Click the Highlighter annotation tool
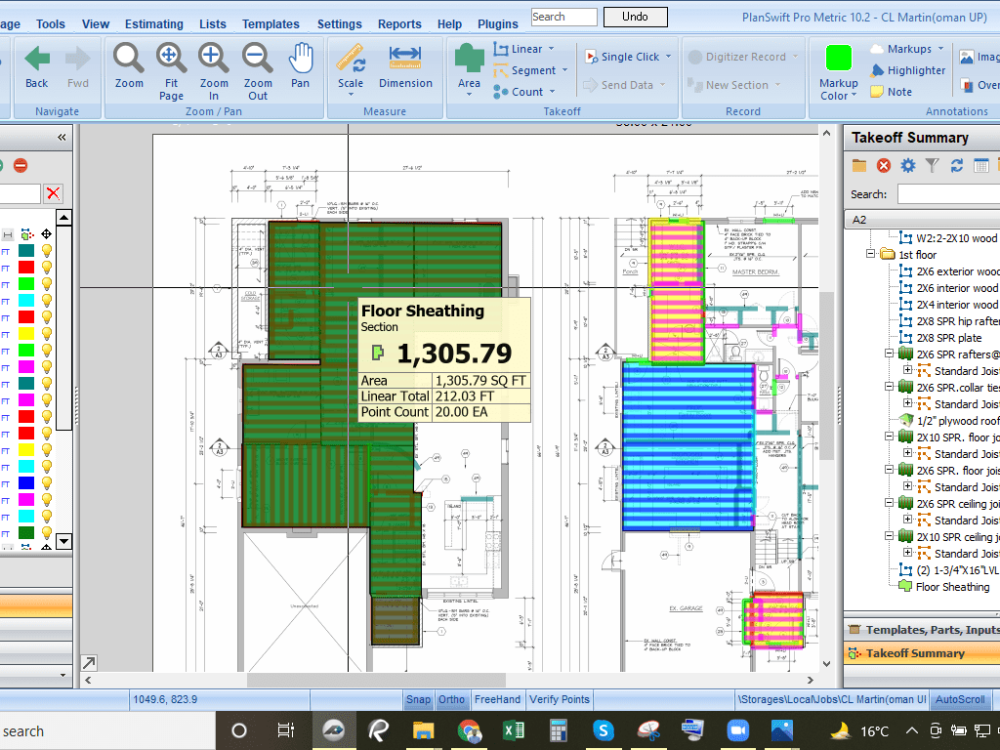 click(x=908, y=70)
